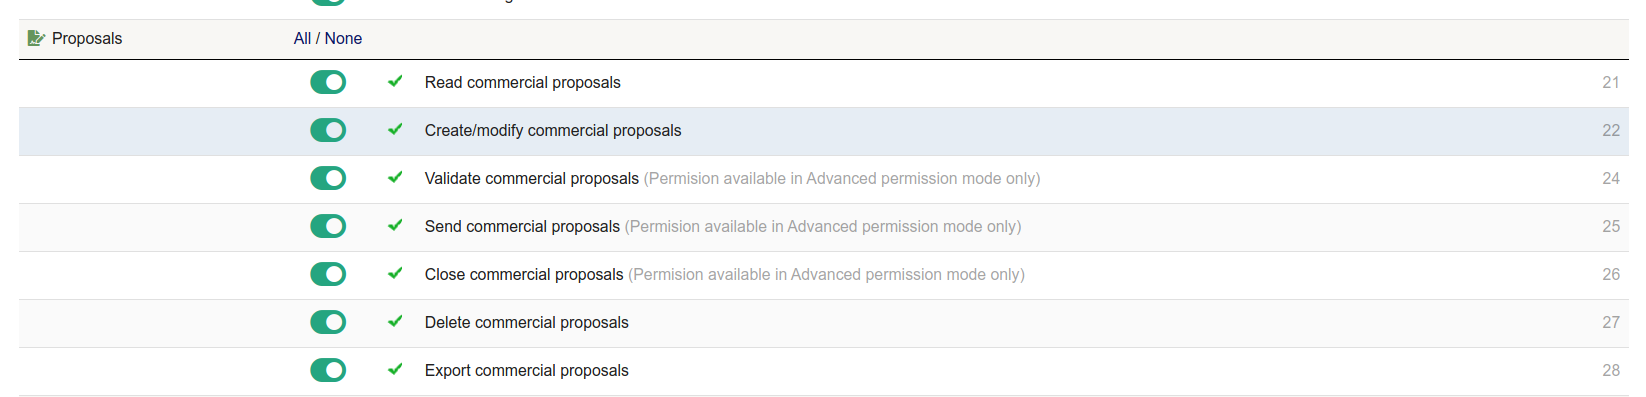1646x397 pixels.
Task: Turn off Export commercial proposals toggle
Action: click(x=328, y=370)
